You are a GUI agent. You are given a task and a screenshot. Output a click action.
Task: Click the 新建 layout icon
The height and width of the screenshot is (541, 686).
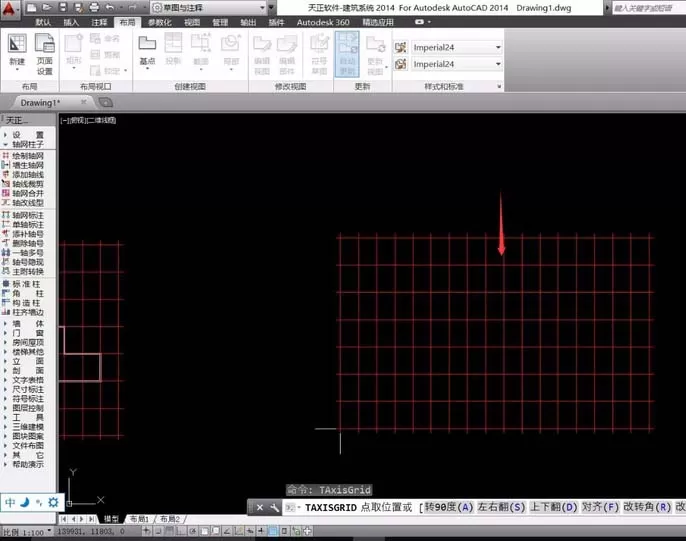point(17,52)
